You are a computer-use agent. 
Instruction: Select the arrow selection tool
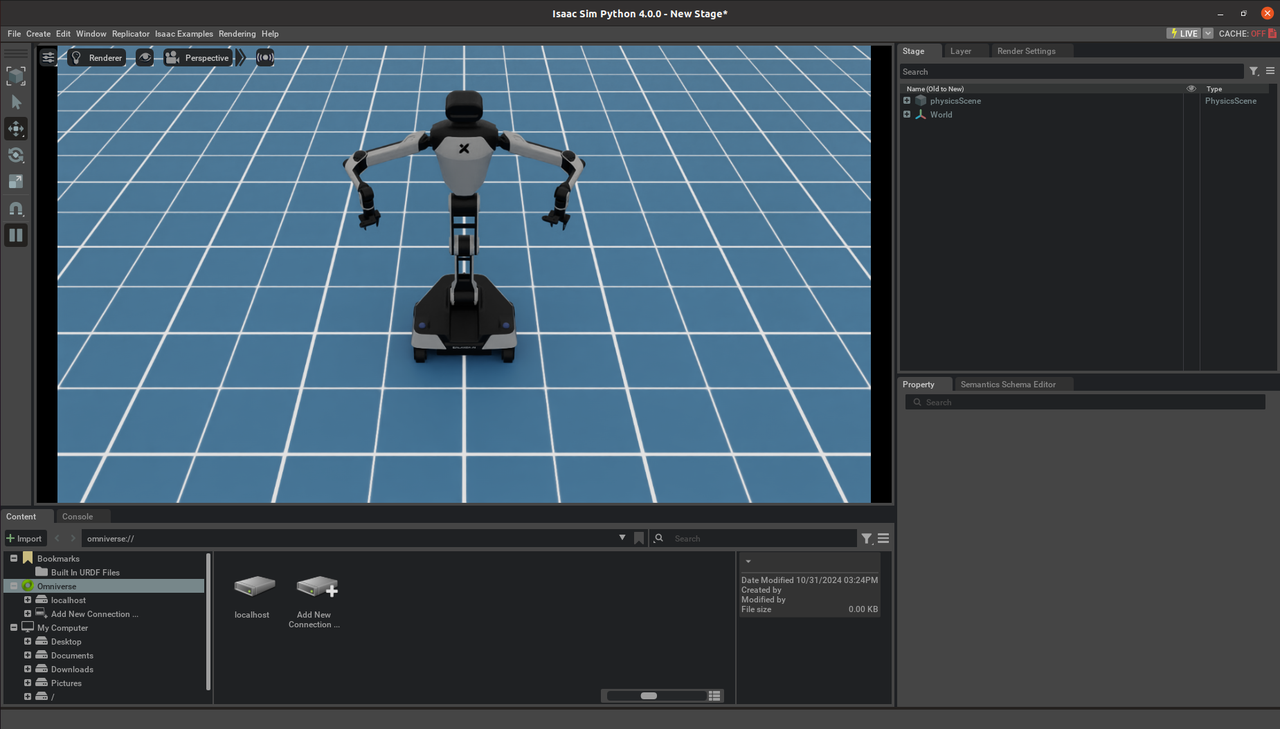point(16,102)
